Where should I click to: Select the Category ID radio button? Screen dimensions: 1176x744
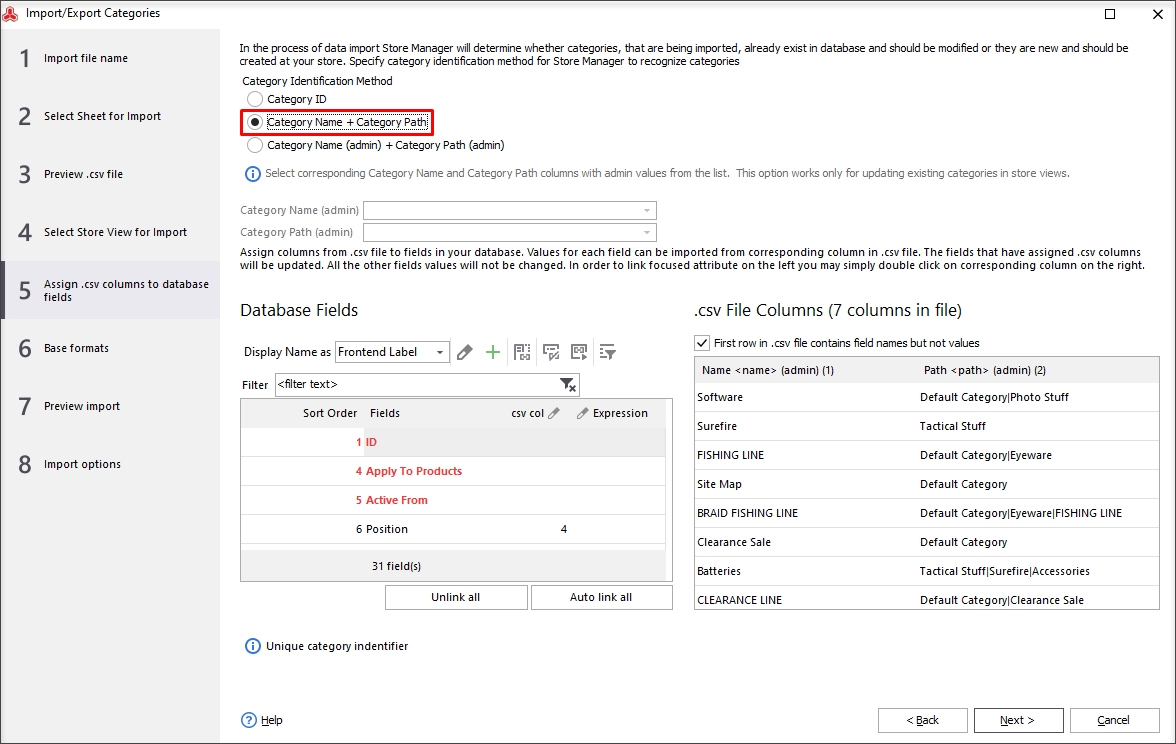click(x=255, y=99)
